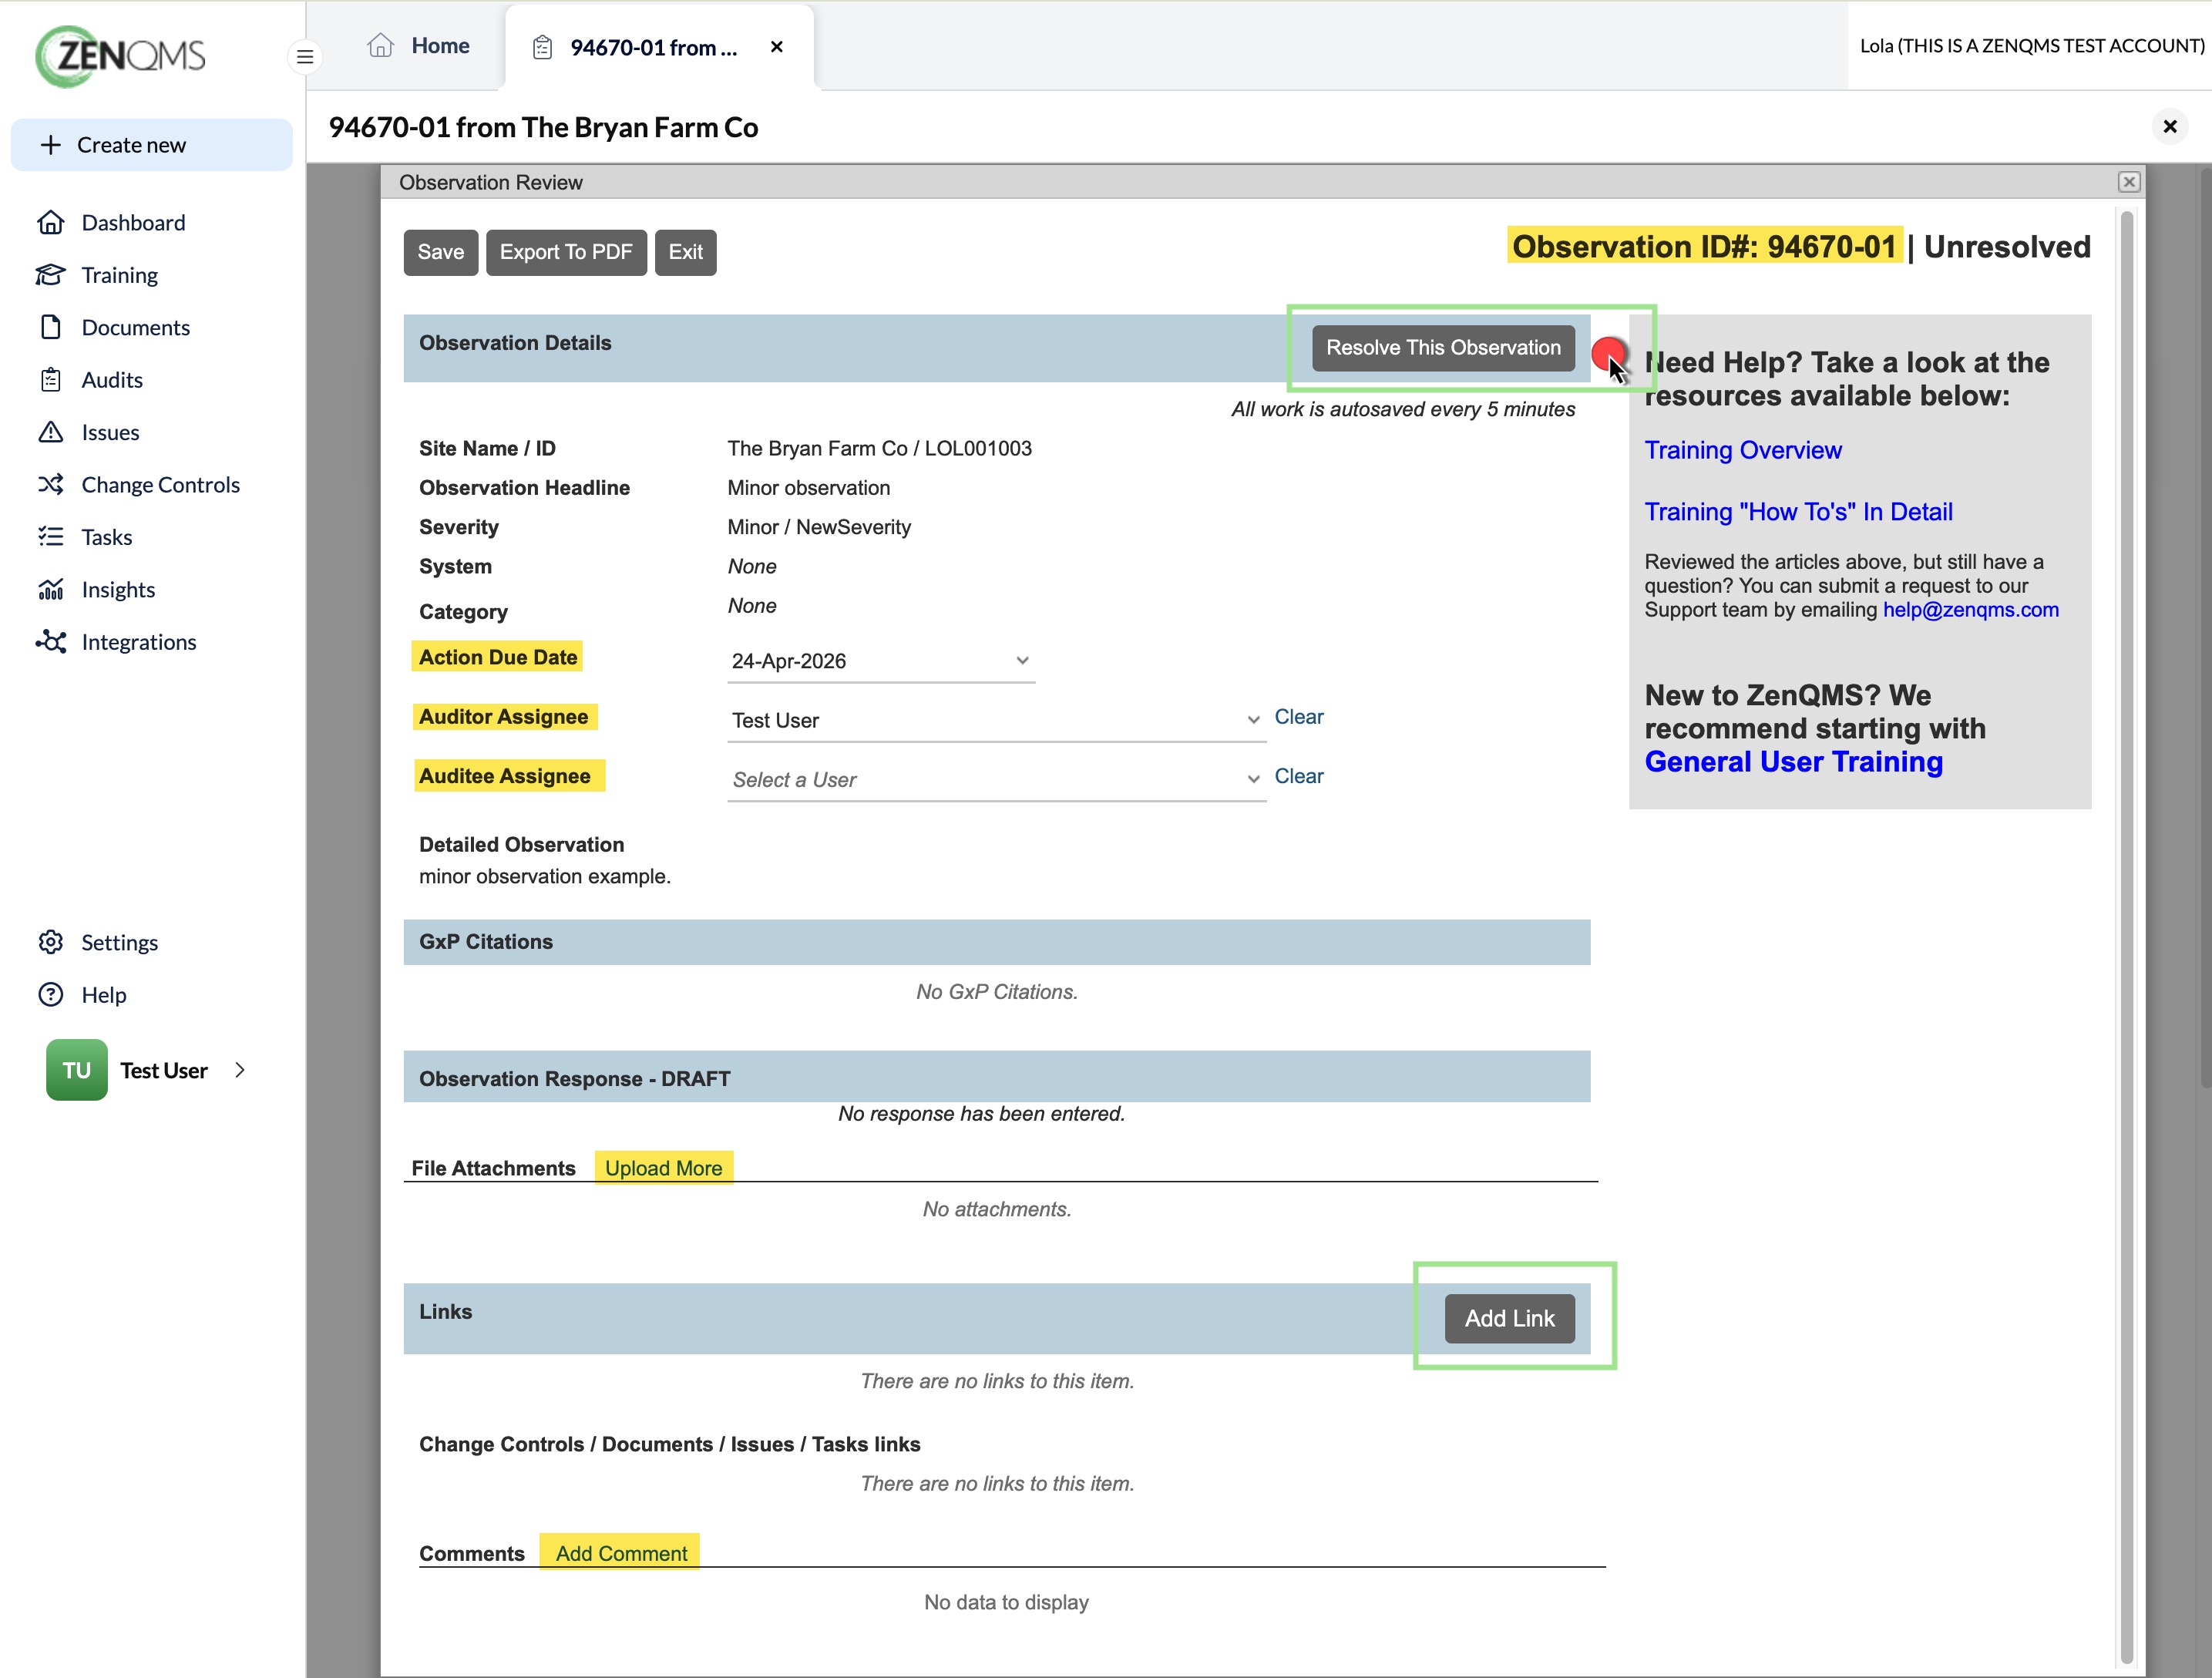Open Settings in the sidebar
This screenshot has height=1678, width=2212.
click(119, 943)
